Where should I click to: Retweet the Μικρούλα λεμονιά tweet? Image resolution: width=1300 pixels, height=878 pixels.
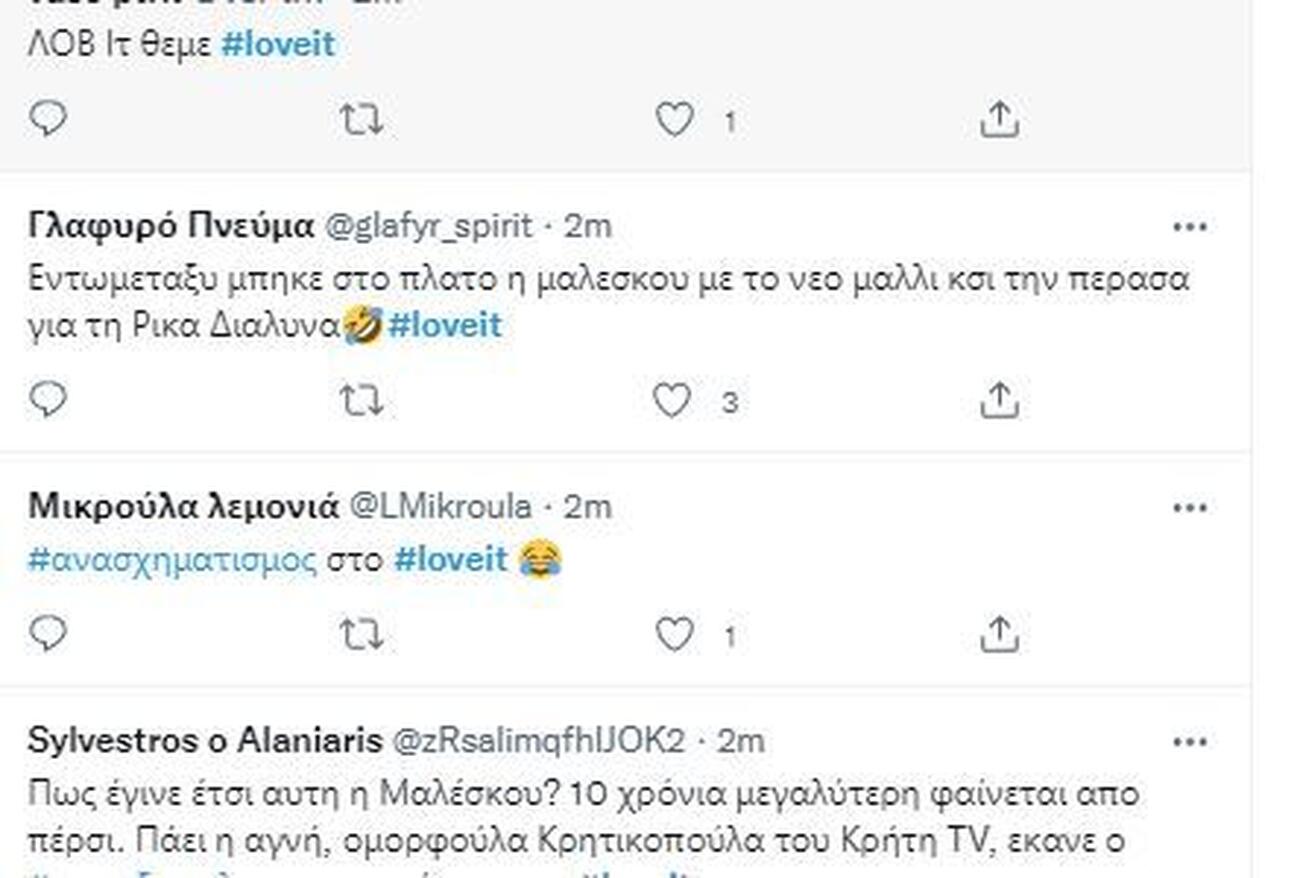[360, 636]
